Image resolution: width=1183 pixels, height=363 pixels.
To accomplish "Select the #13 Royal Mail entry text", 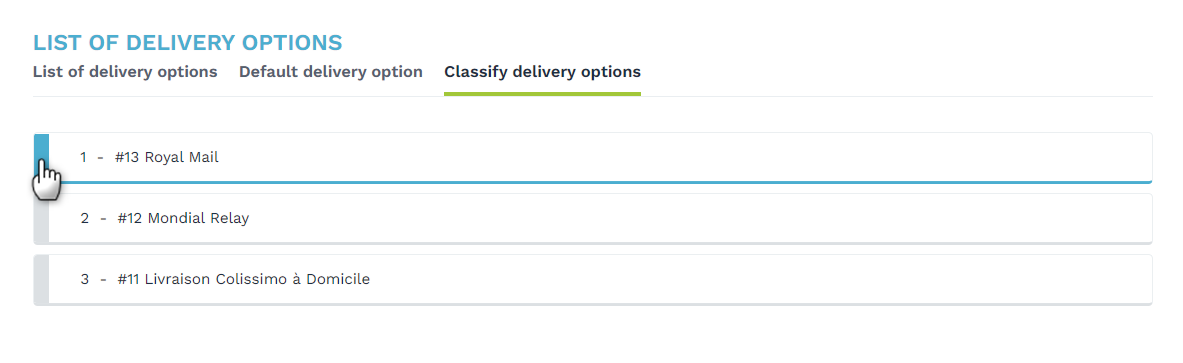I will [167, 158].
